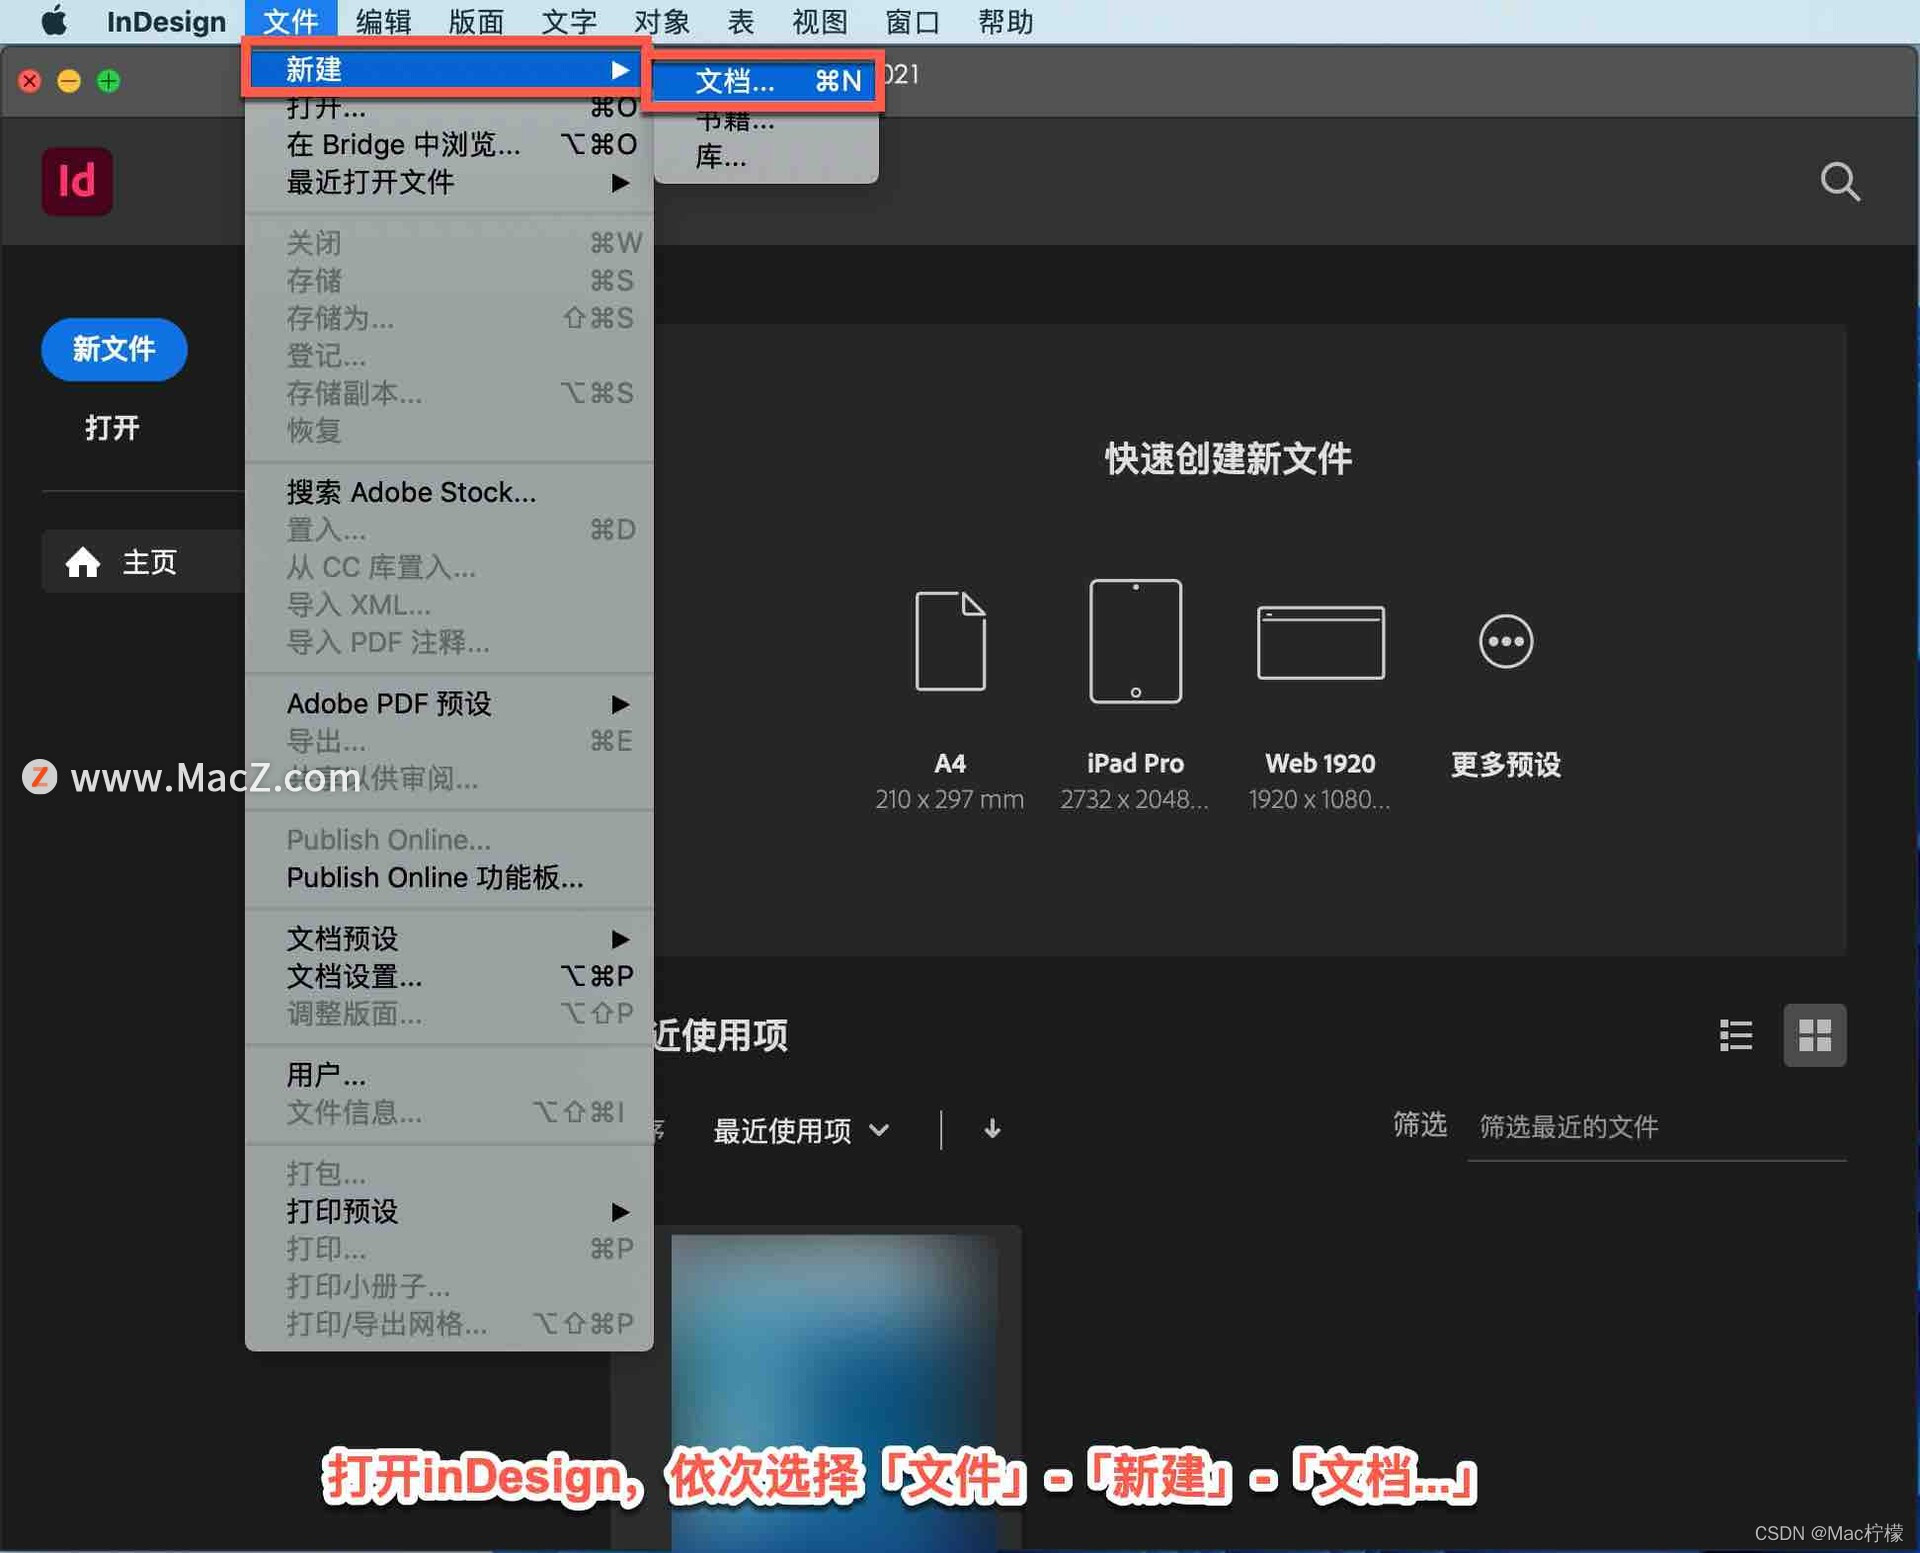Choose 文档设置... menu item

(449, 976)
